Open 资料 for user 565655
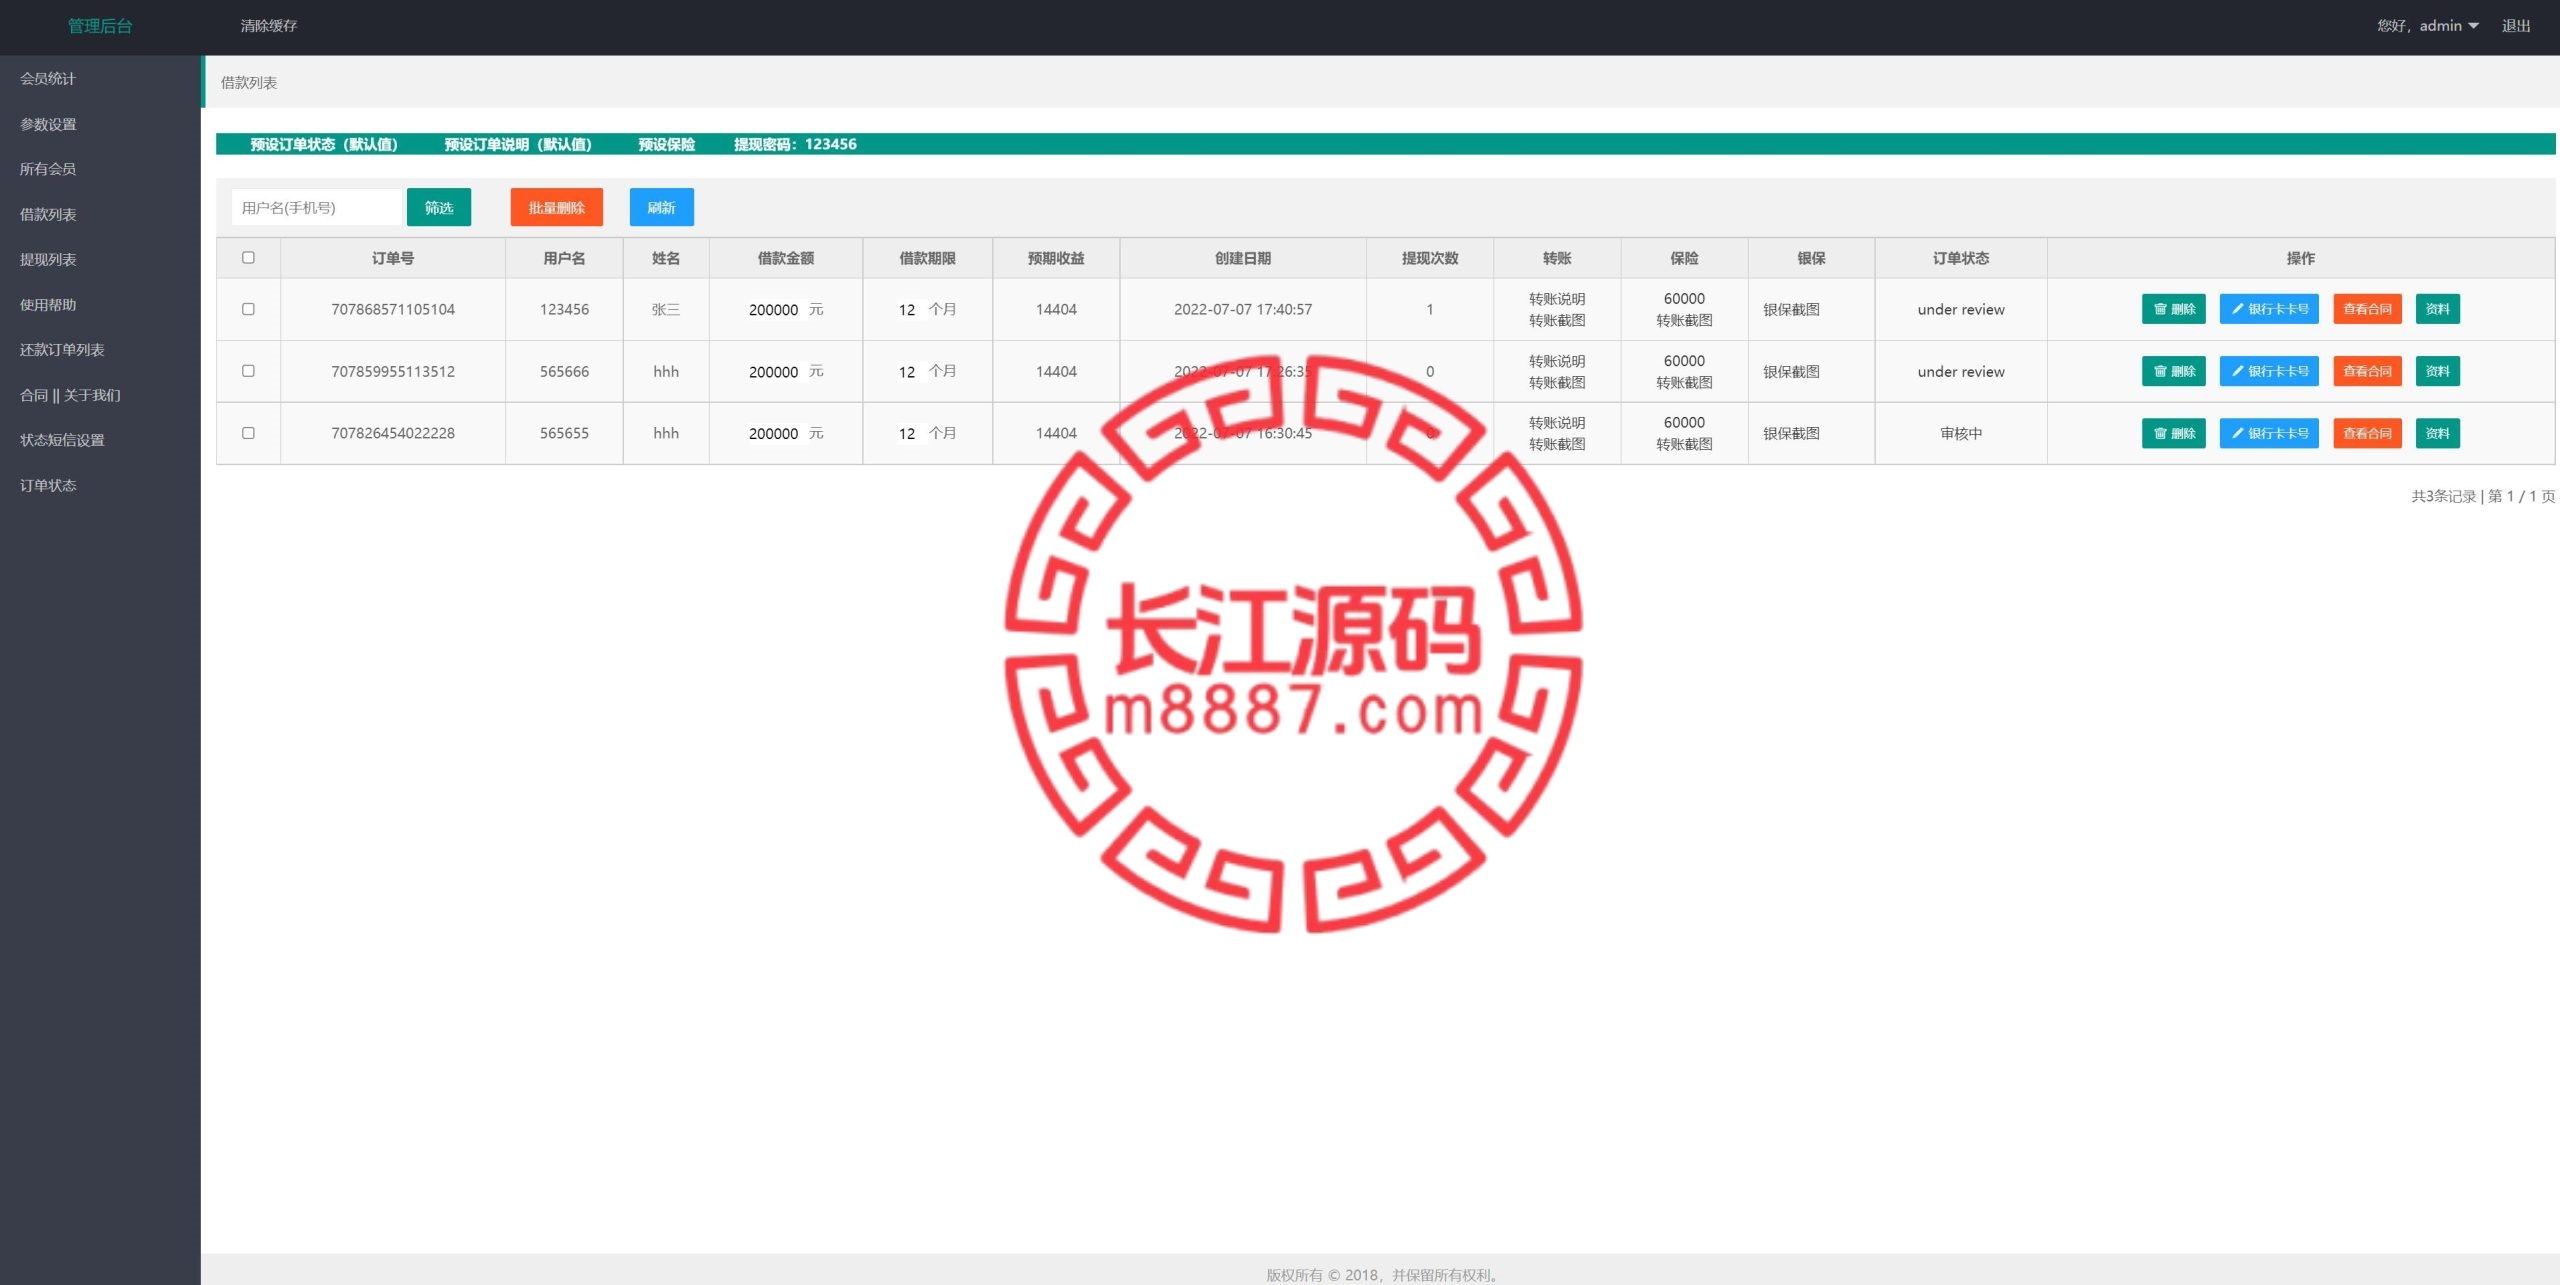Screen dimensions: 2560x1285 click(x=2437, y=433)
